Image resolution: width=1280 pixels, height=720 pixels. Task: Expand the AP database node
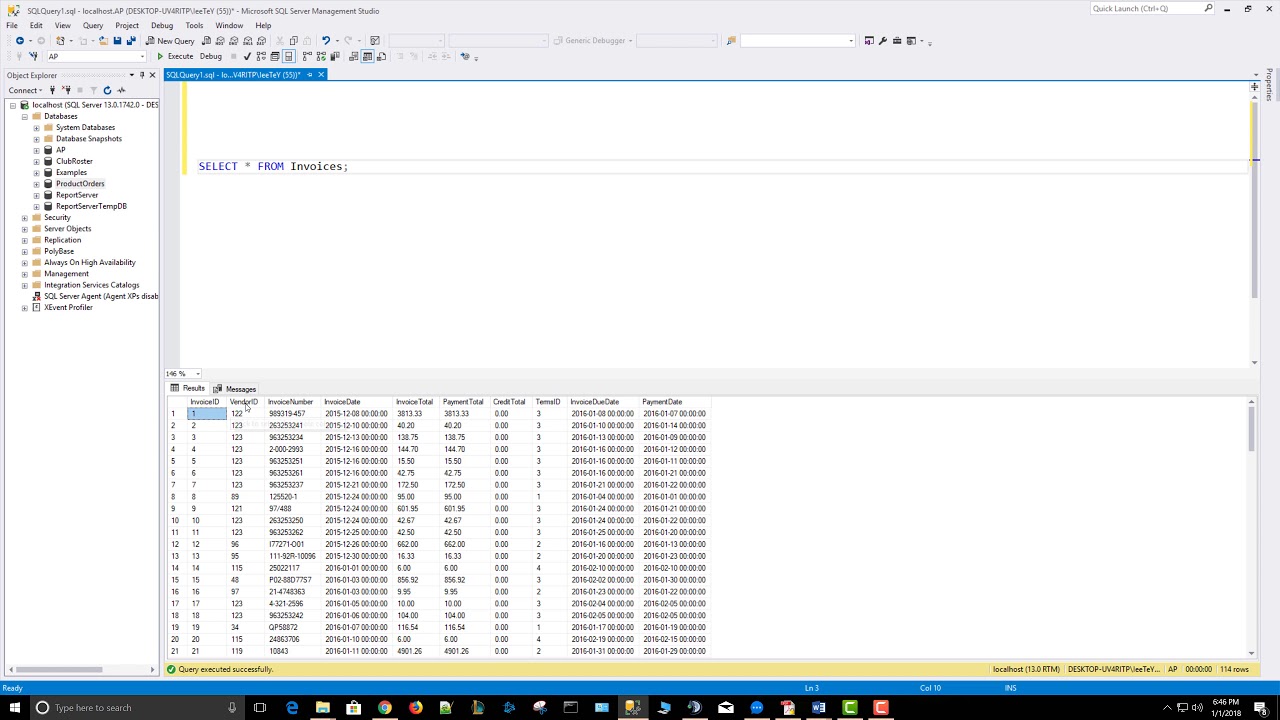(x=37, y=150)
